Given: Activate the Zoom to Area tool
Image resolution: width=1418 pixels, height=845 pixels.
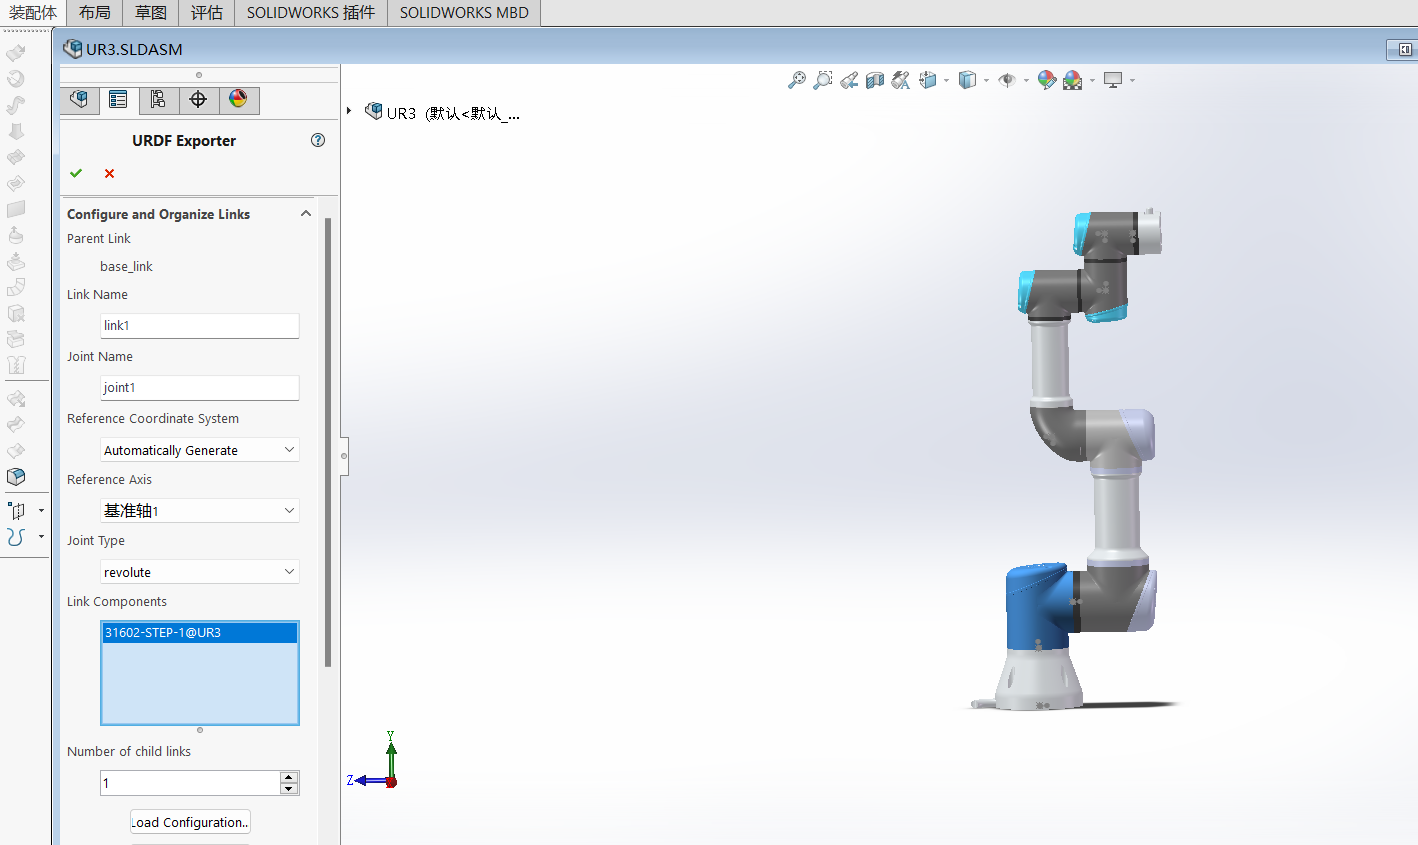Looking at the screenshot, I should coord(822,80).
